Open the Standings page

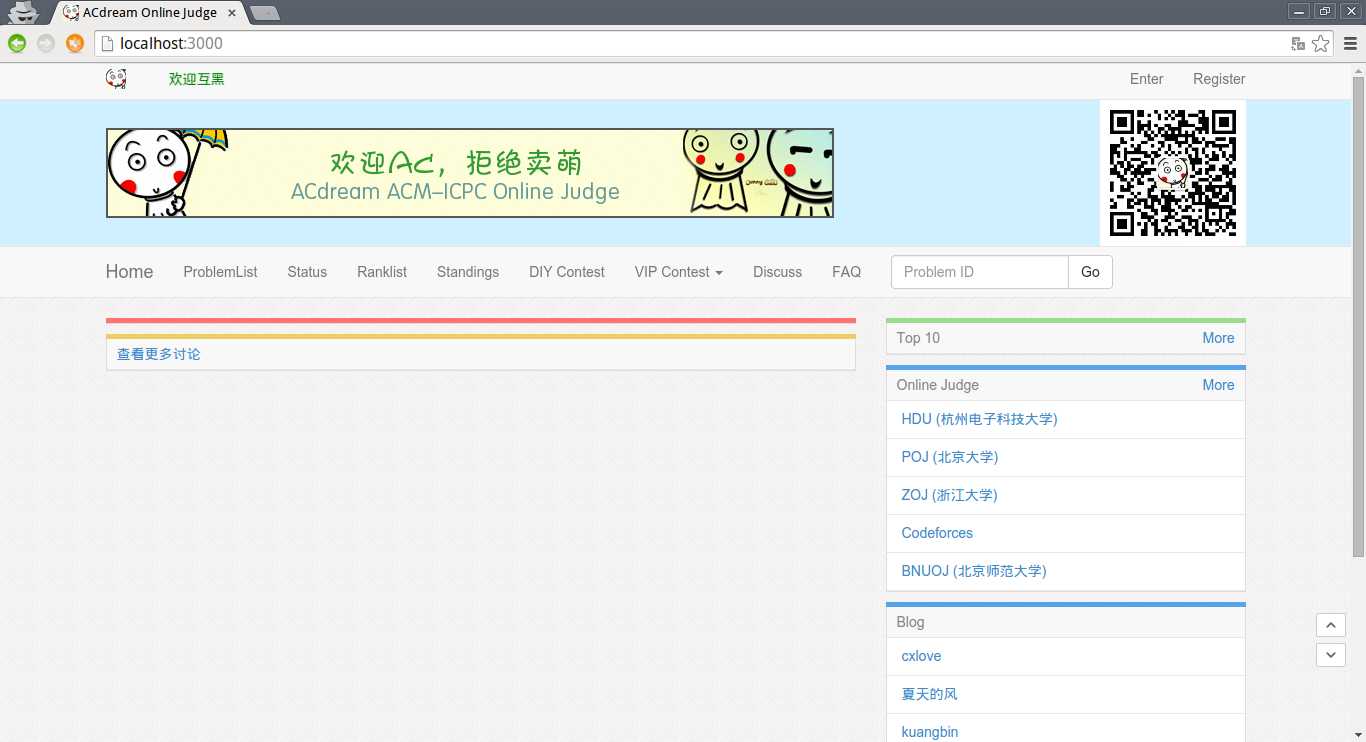468,272
